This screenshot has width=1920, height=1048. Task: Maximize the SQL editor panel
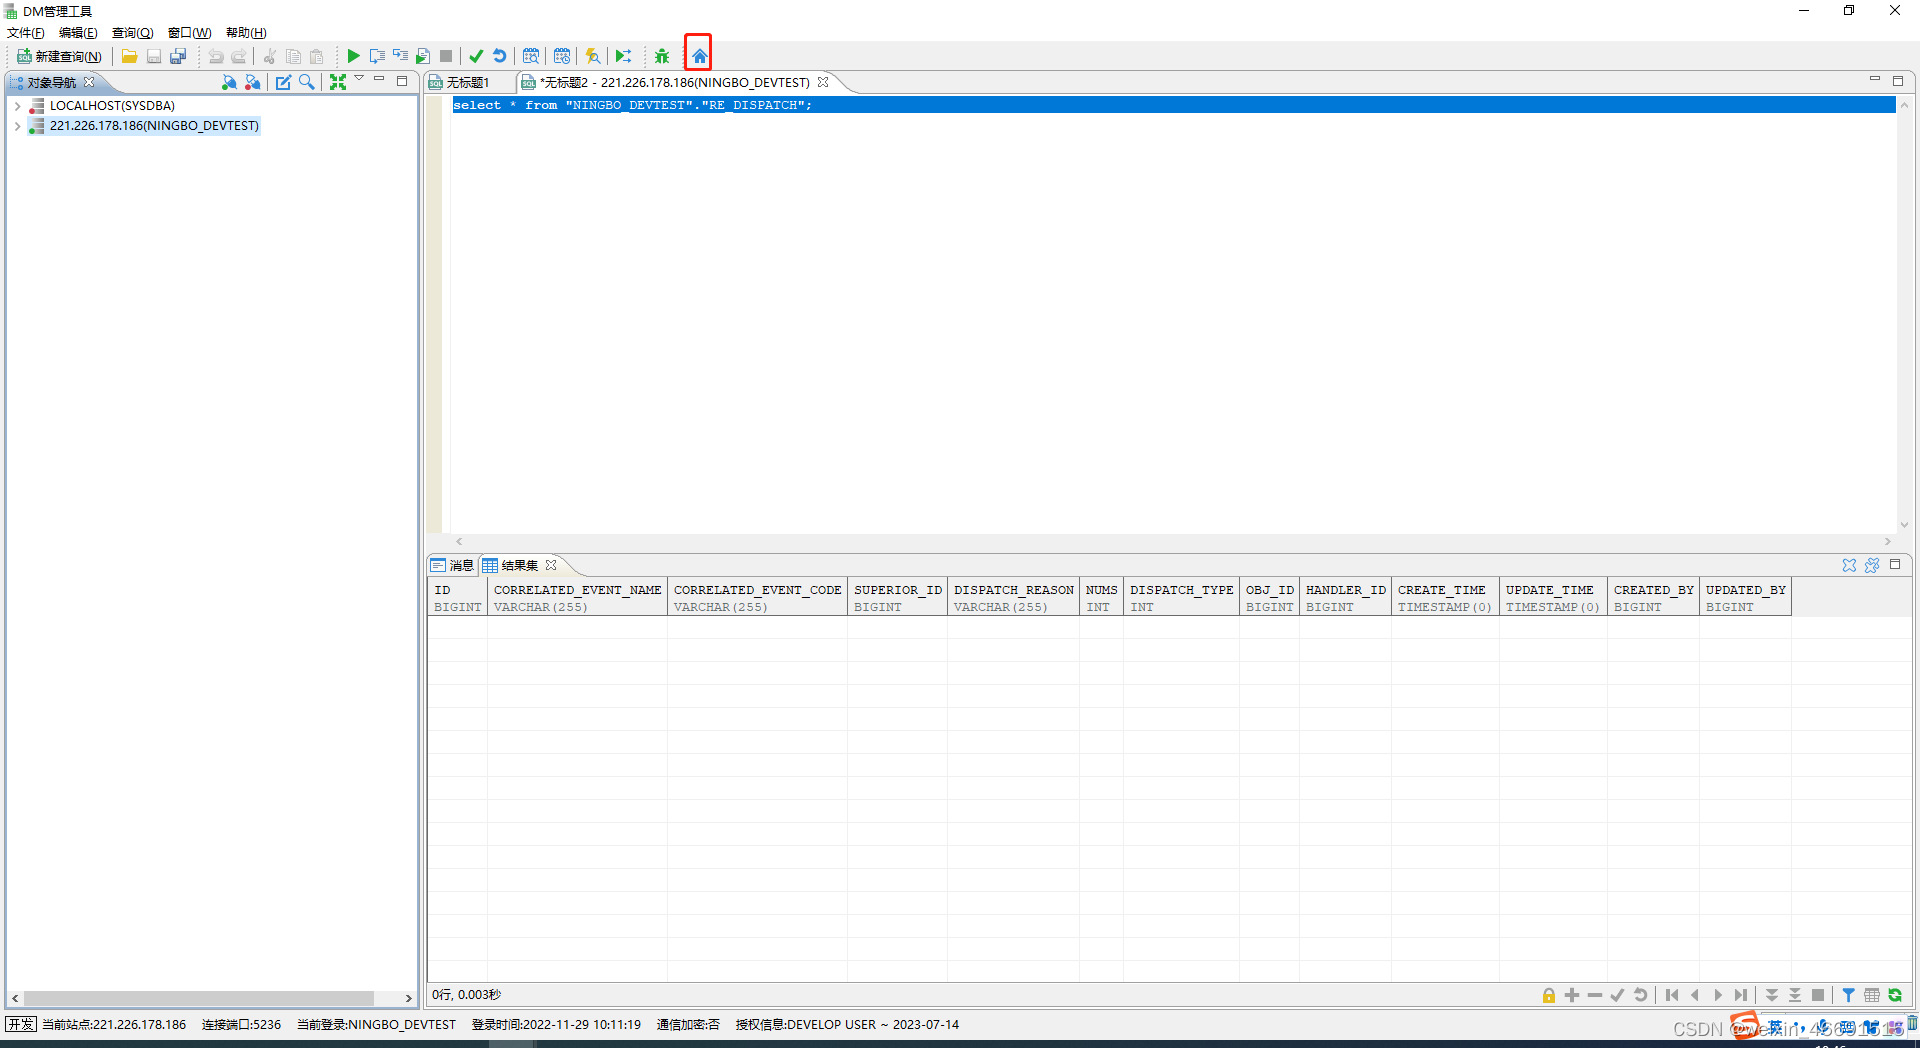click(x=1898, y=81)
